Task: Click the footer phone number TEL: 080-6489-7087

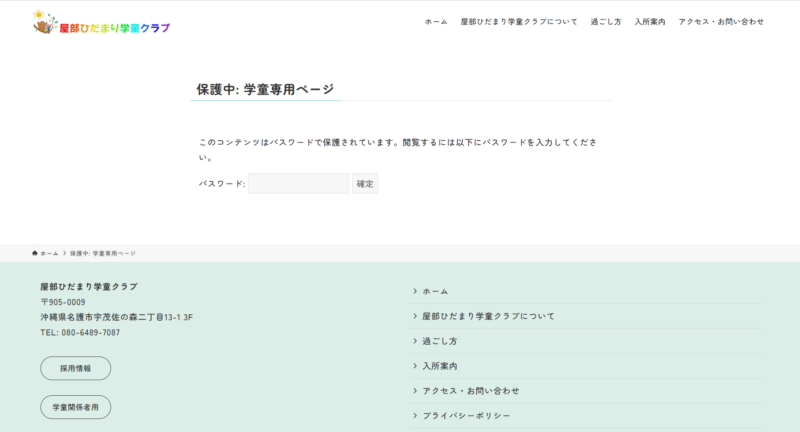Action: coord(80,333)
